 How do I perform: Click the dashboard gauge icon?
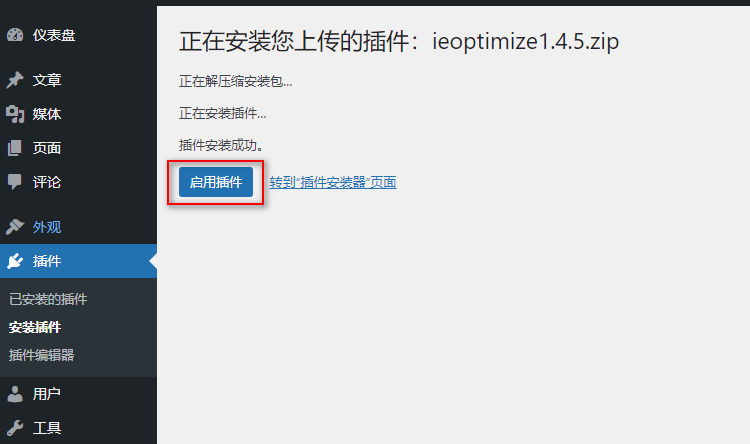point(15,35)
